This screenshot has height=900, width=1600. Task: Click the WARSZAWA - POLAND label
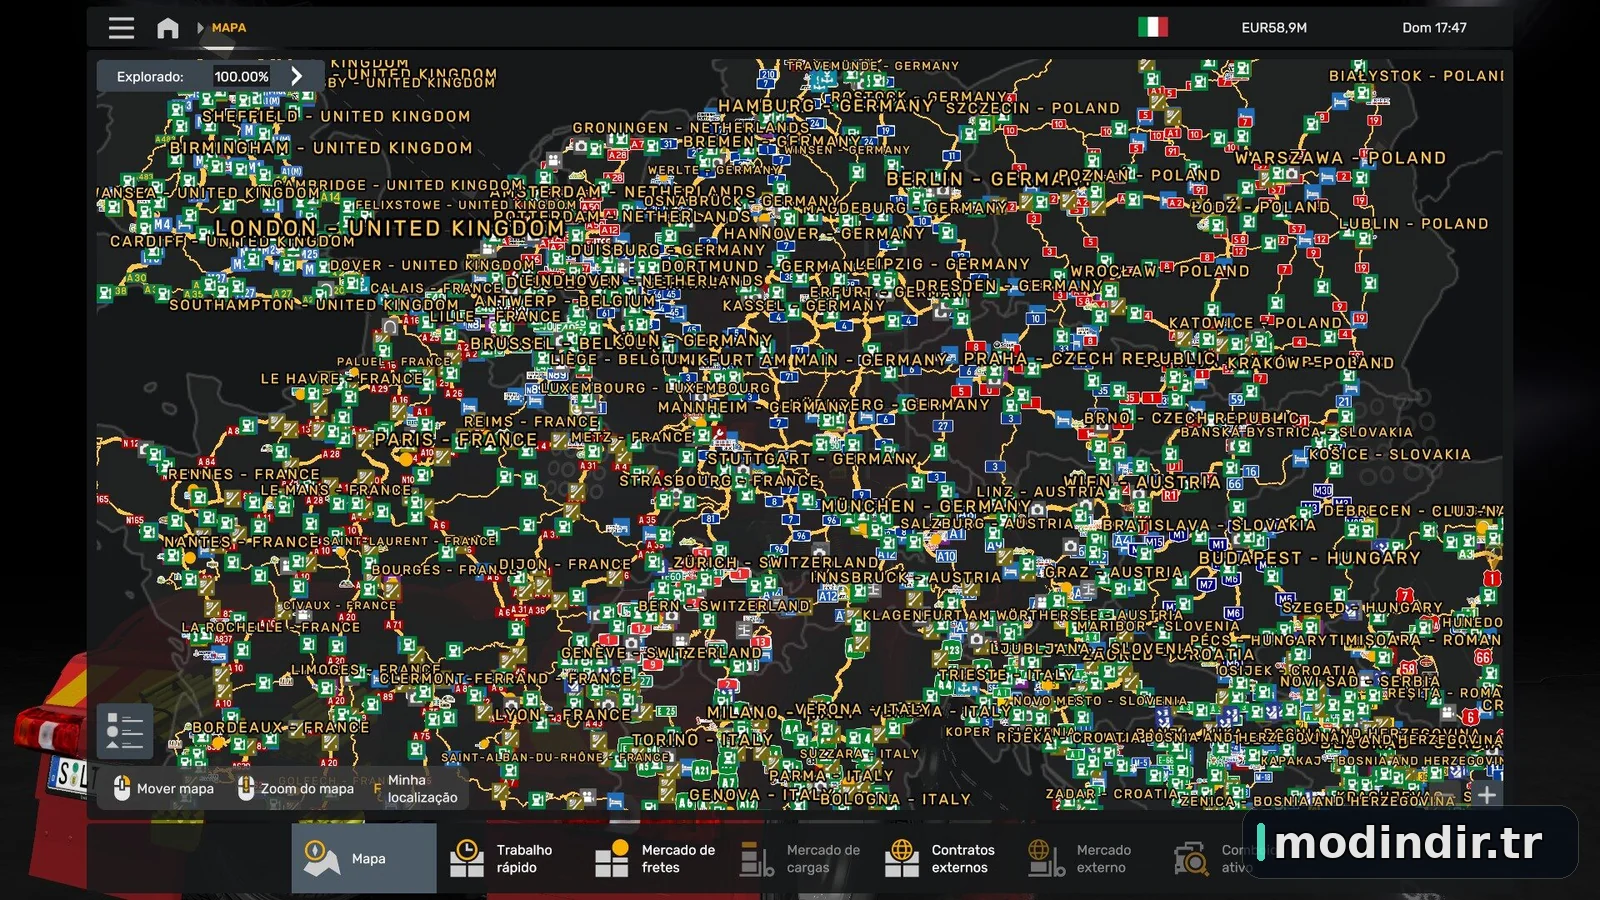click(1340, 158)
